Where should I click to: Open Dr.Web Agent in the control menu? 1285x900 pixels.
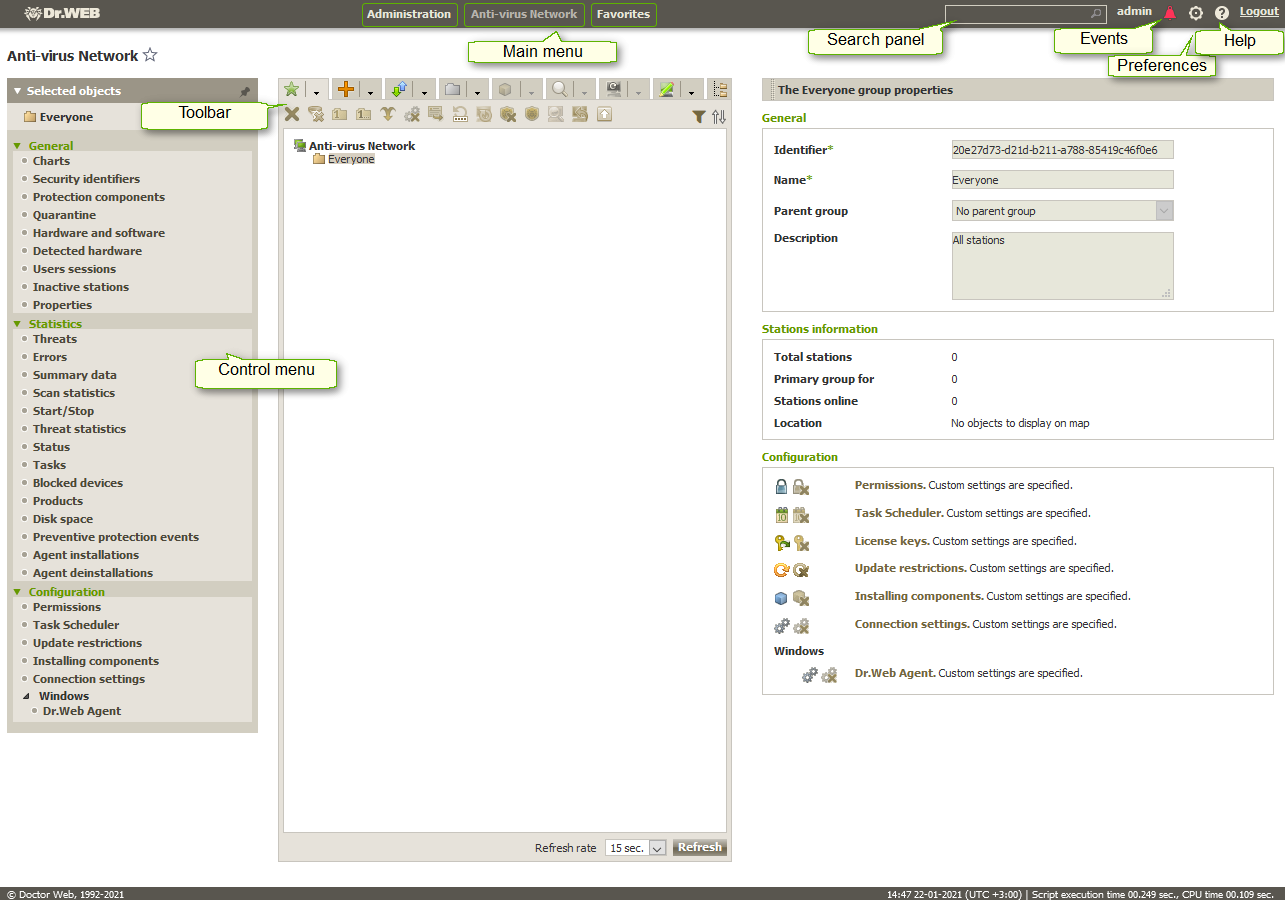82,711
